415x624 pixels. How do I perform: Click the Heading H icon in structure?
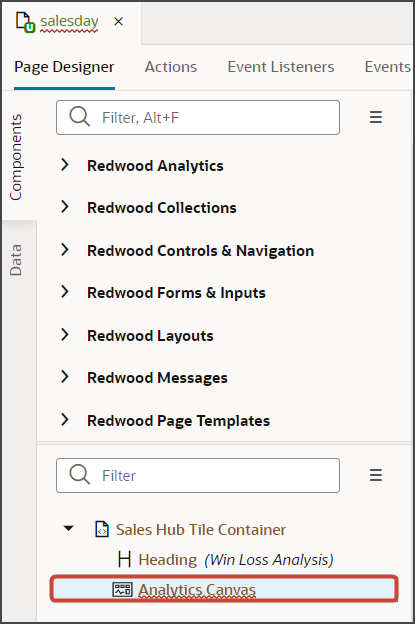124,559
